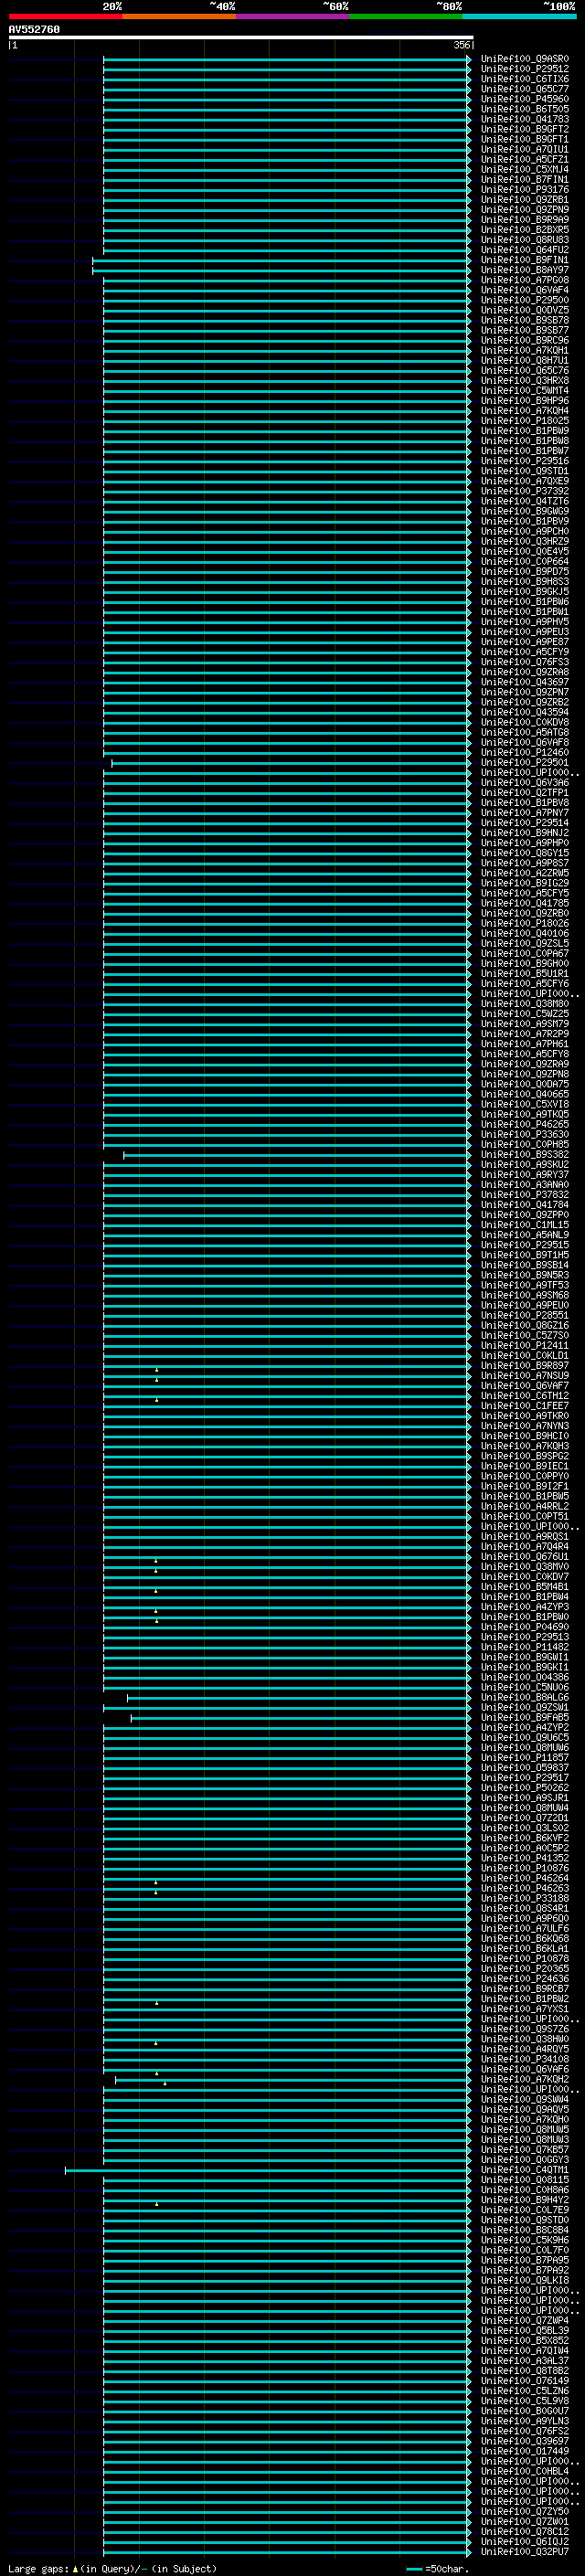Select hit label UniRef100_Q5BL39
585x2576 pixels.
coord(525,2330)
